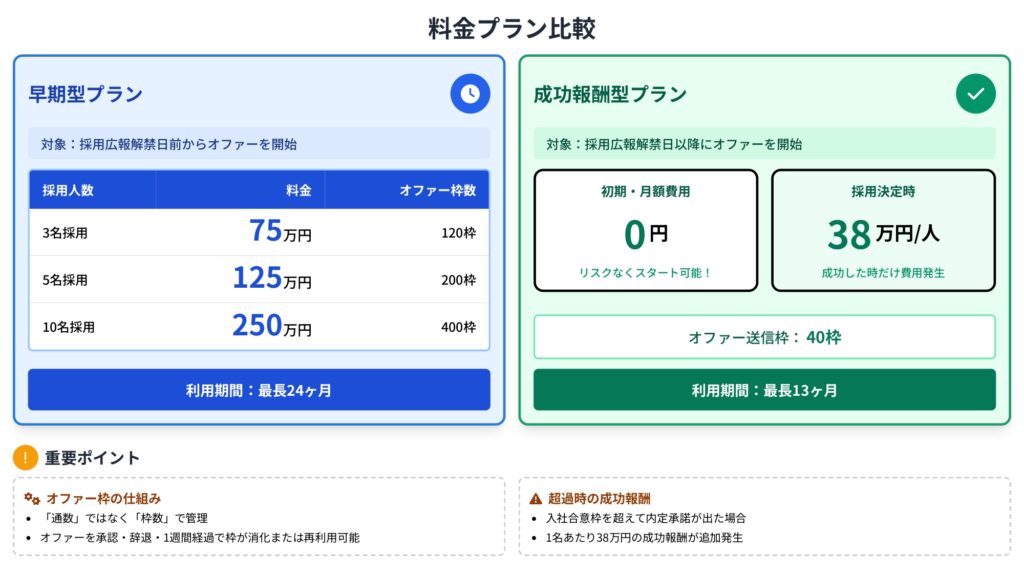The height and width of the screenshot is (576, 1024).
Task: Click the orange exclamation mark icon
Action: tap(25, 458)
